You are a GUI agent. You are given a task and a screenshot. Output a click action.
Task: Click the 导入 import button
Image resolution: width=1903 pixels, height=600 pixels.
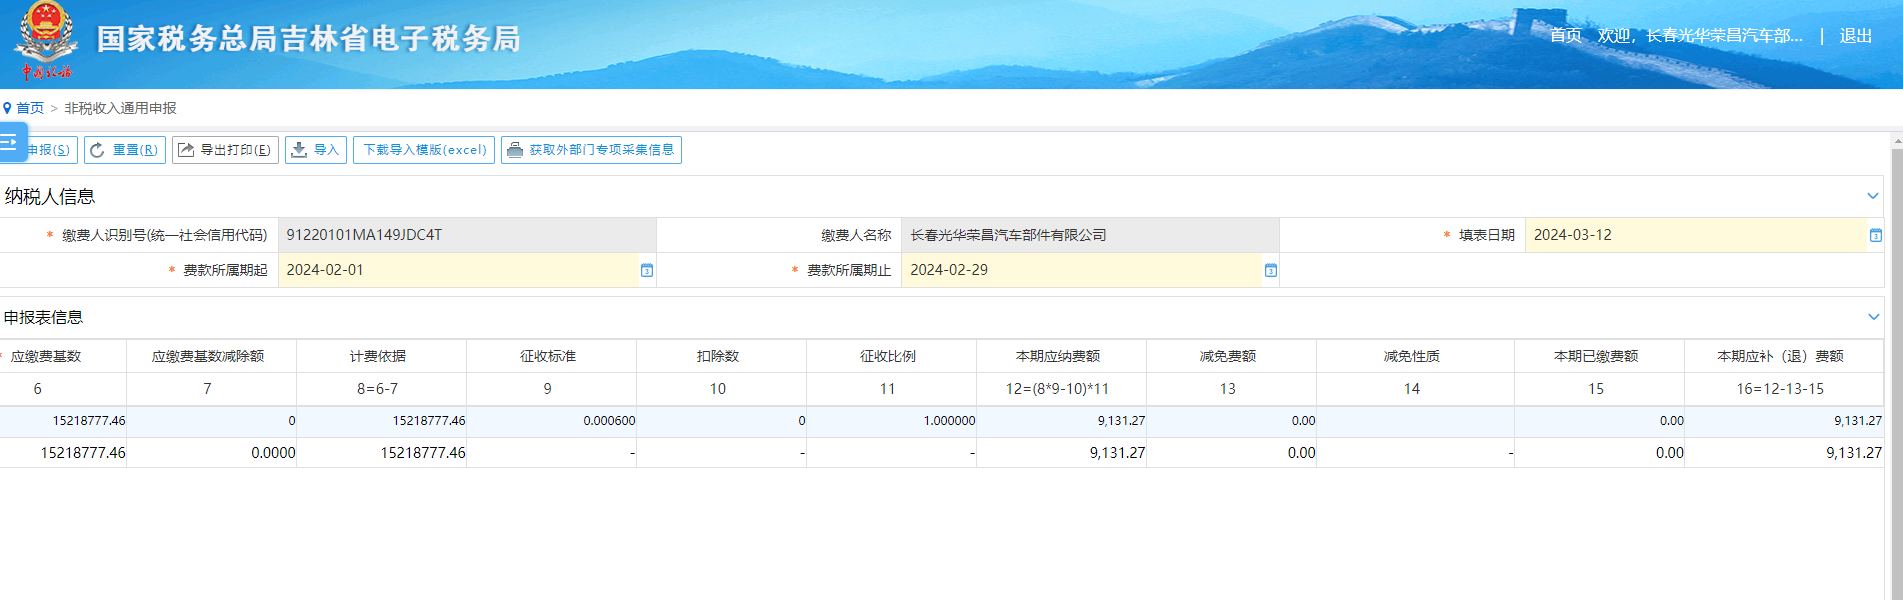(x=316, y=150)
